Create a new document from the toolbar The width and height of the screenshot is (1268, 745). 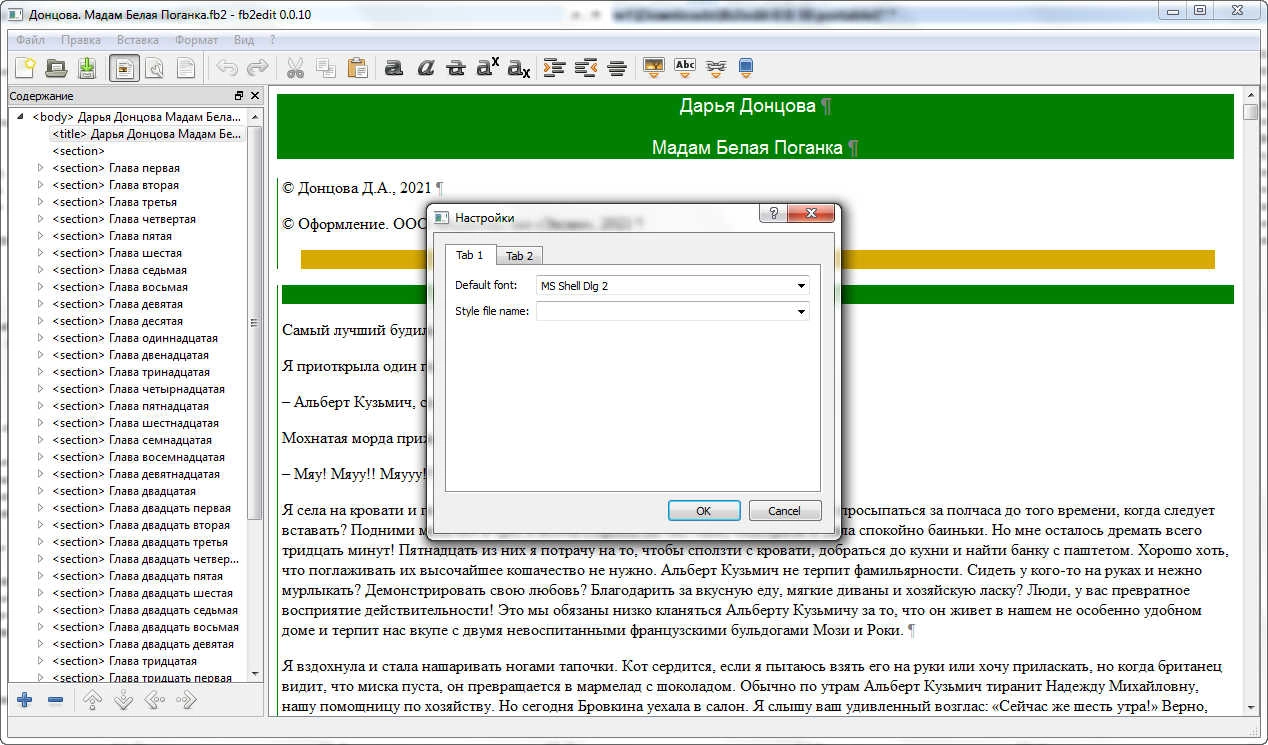tap(25, 68)
